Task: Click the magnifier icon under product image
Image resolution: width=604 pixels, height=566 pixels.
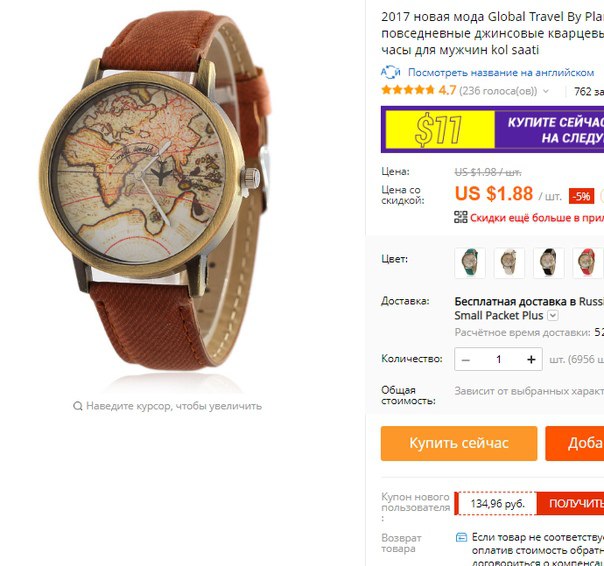Action: 78,406
